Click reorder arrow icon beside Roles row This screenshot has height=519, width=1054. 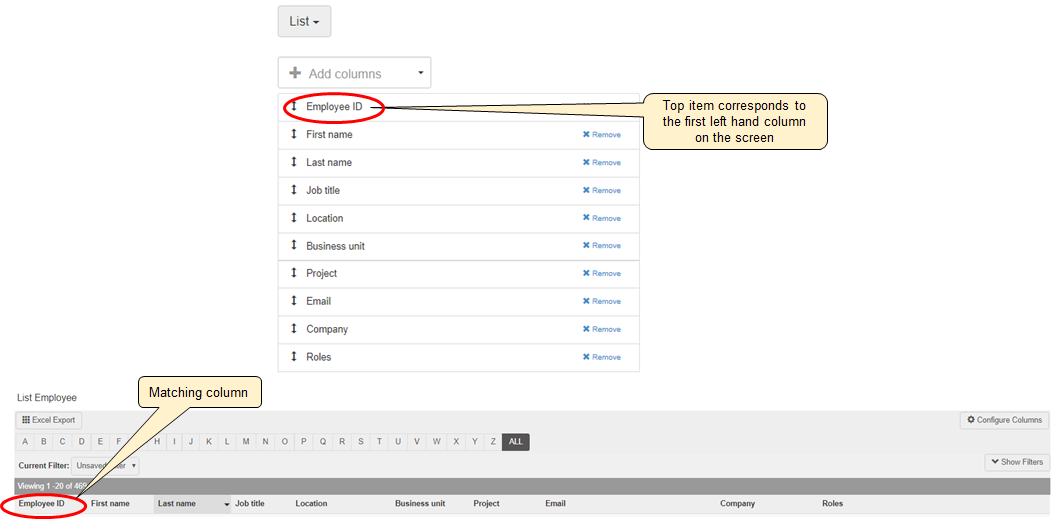tap(294, 357)
